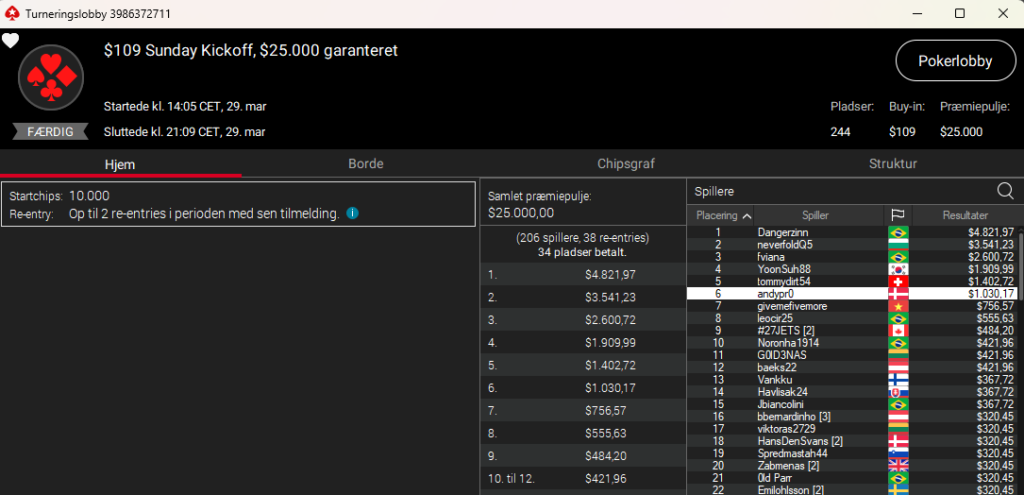The height and width of the screenshot is (495, 1024).
Task: Go to the Struktur tab
Action: [x=892, y=164]
